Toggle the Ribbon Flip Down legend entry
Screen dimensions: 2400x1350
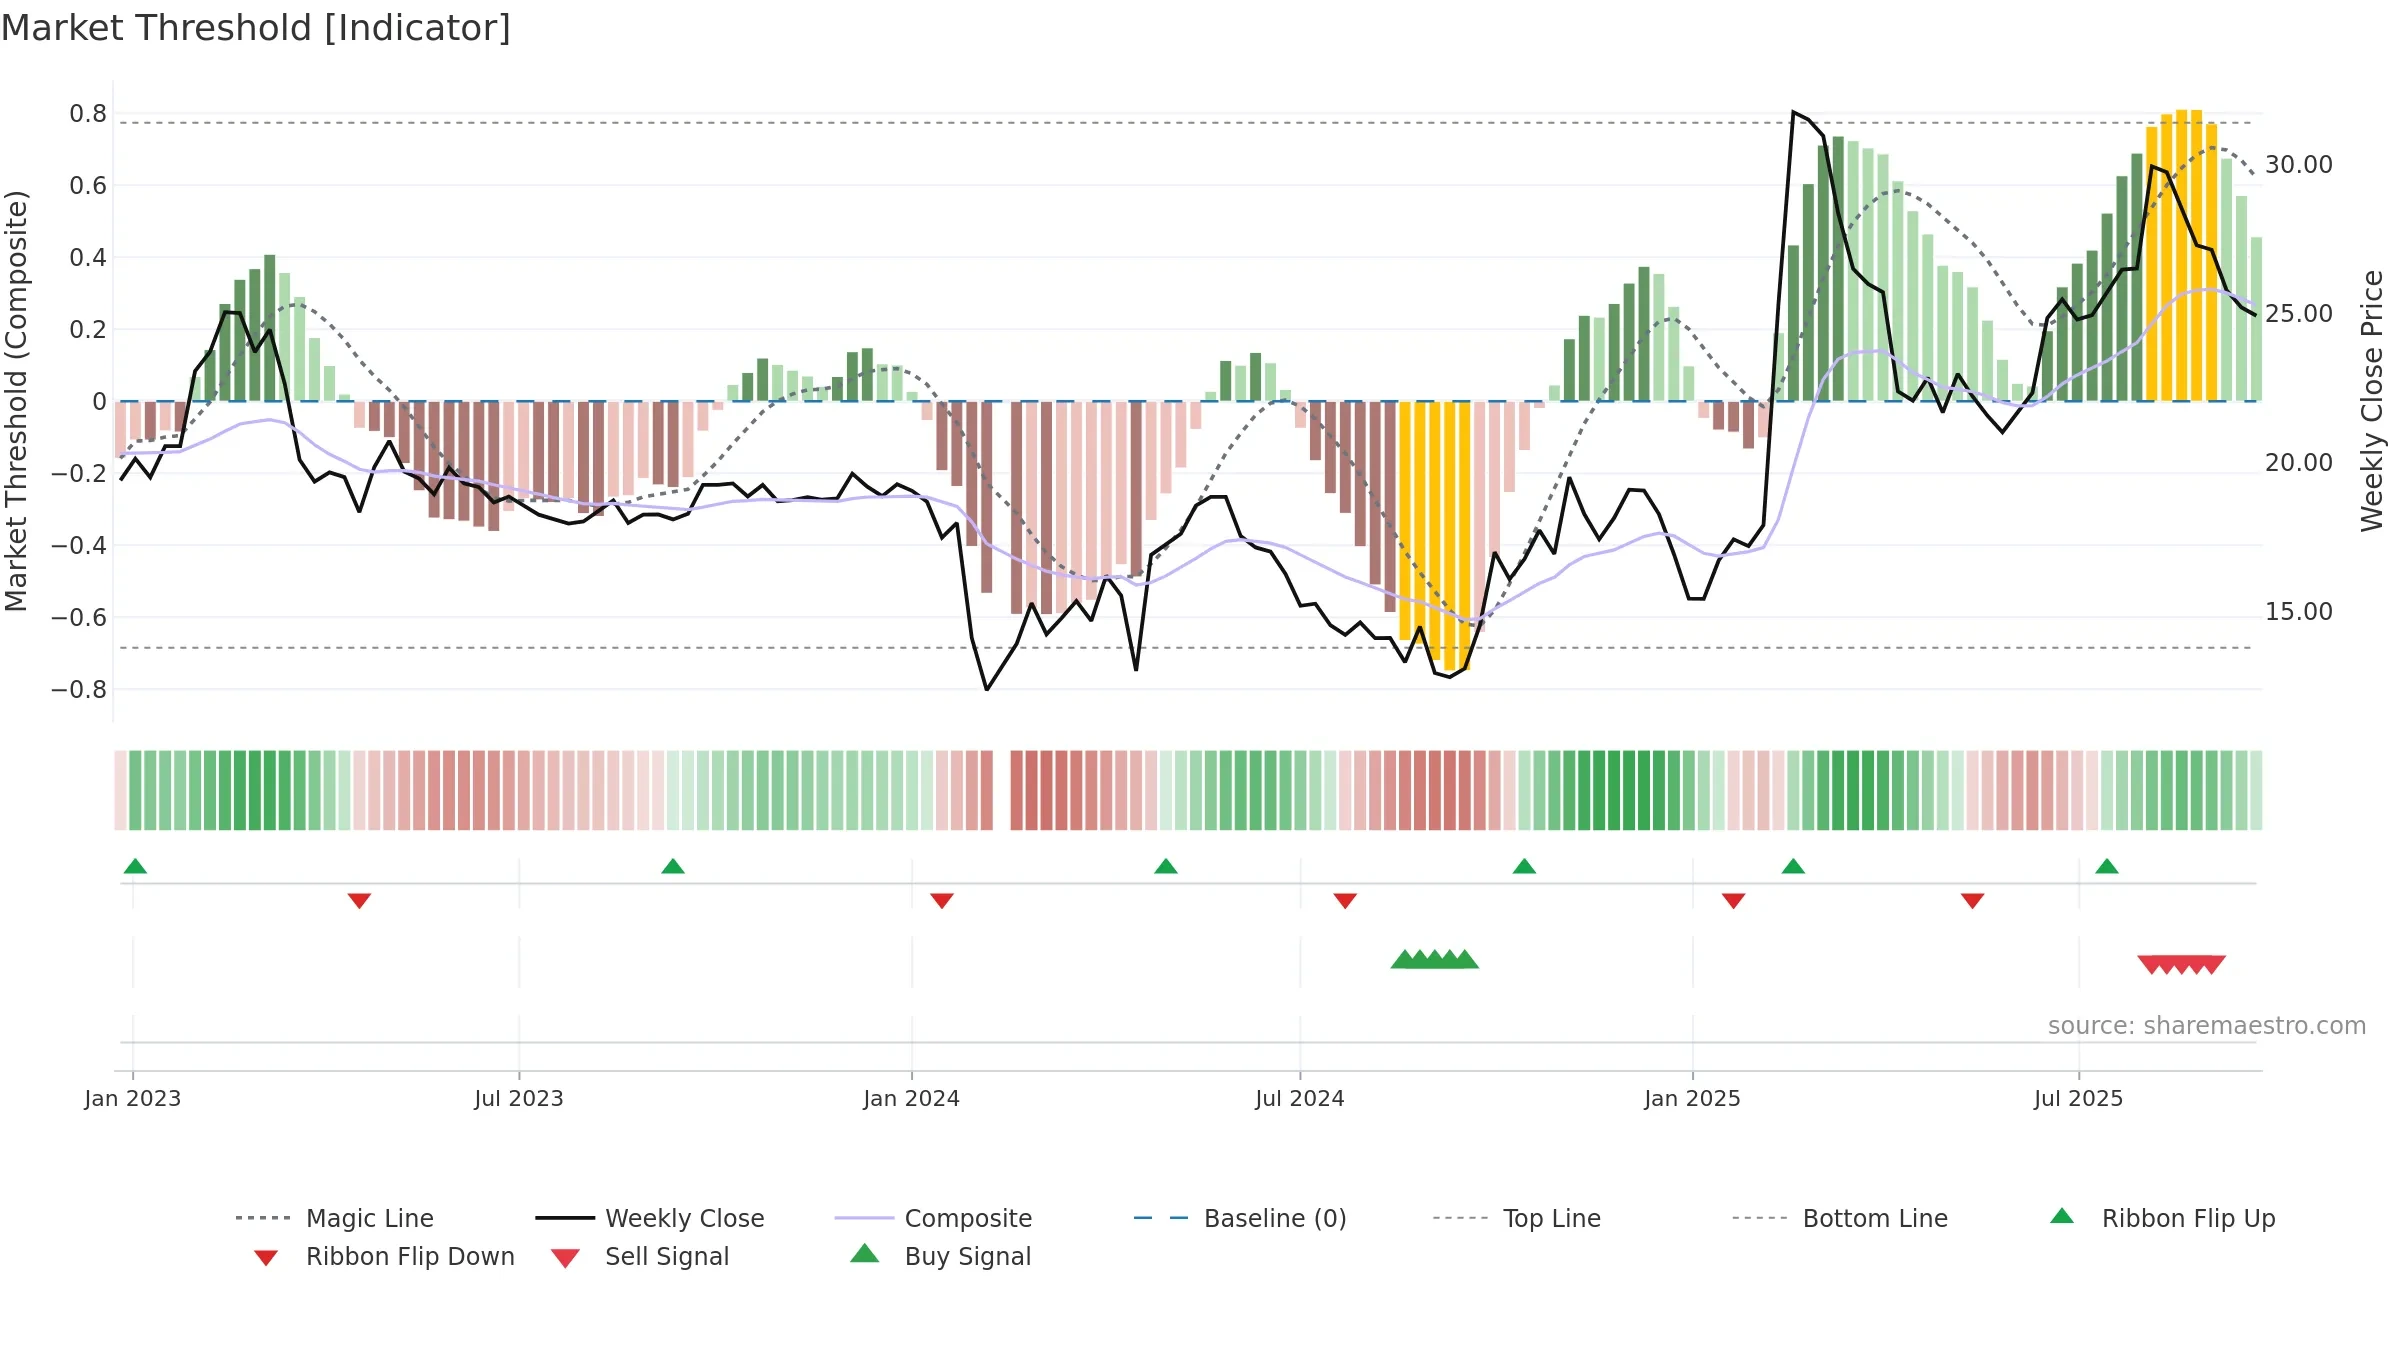[384, 1256]
